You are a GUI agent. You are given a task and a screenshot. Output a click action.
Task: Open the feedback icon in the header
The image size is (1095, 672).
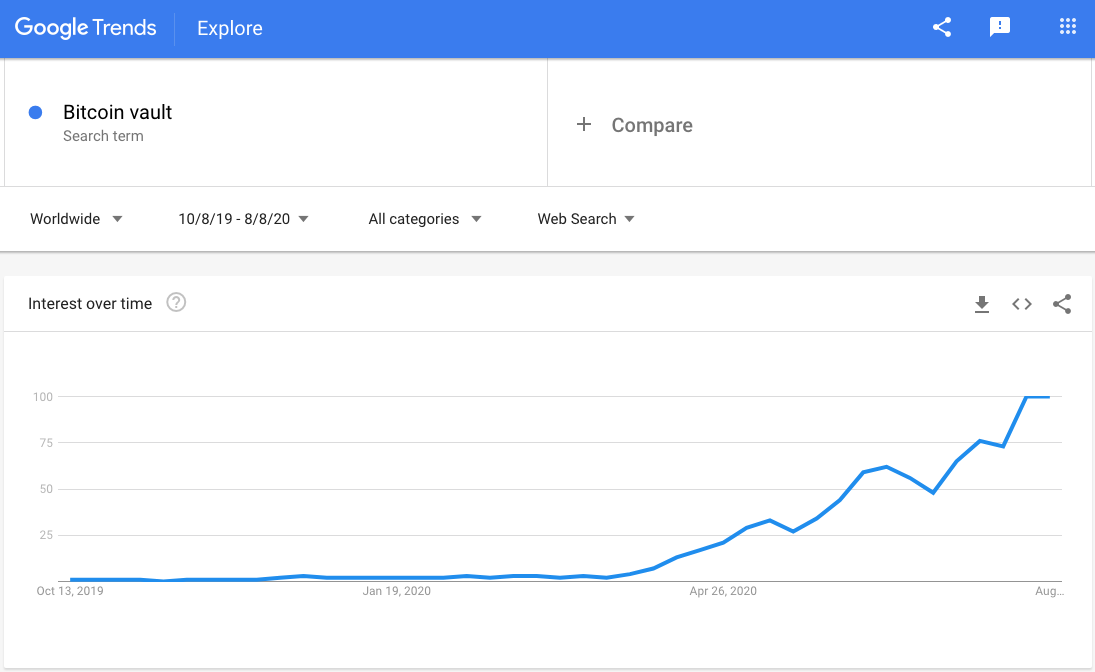(x=1000, y=27)
